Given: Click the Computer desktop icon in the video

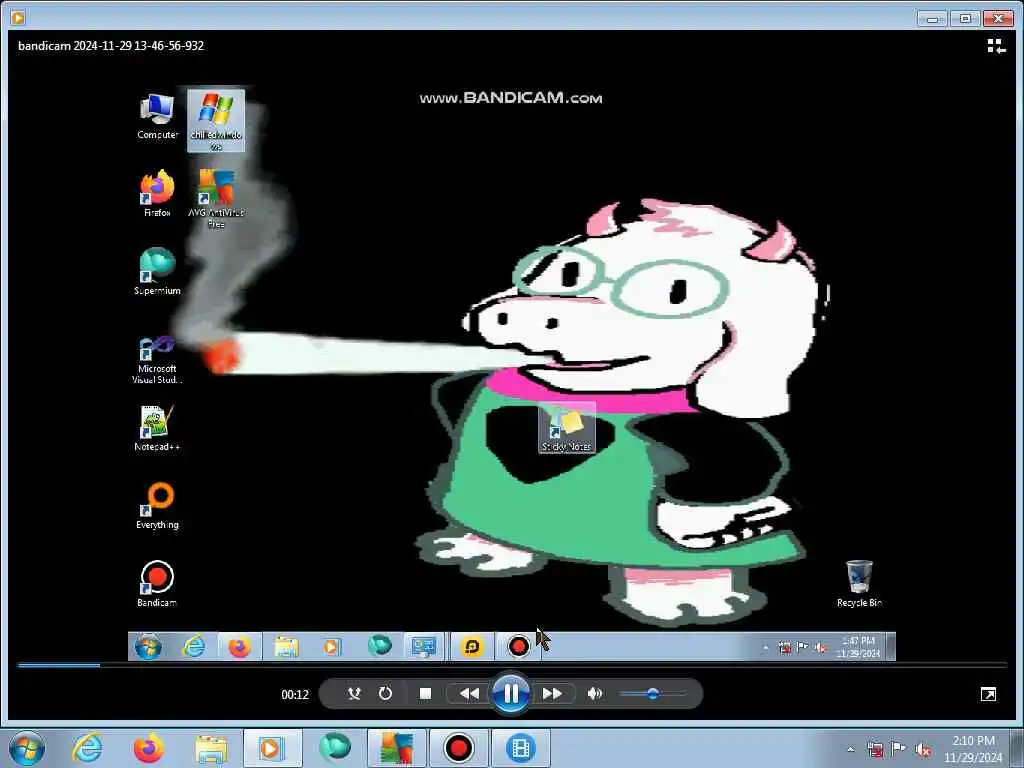Looking at the screenshot, I should (157, 116).
